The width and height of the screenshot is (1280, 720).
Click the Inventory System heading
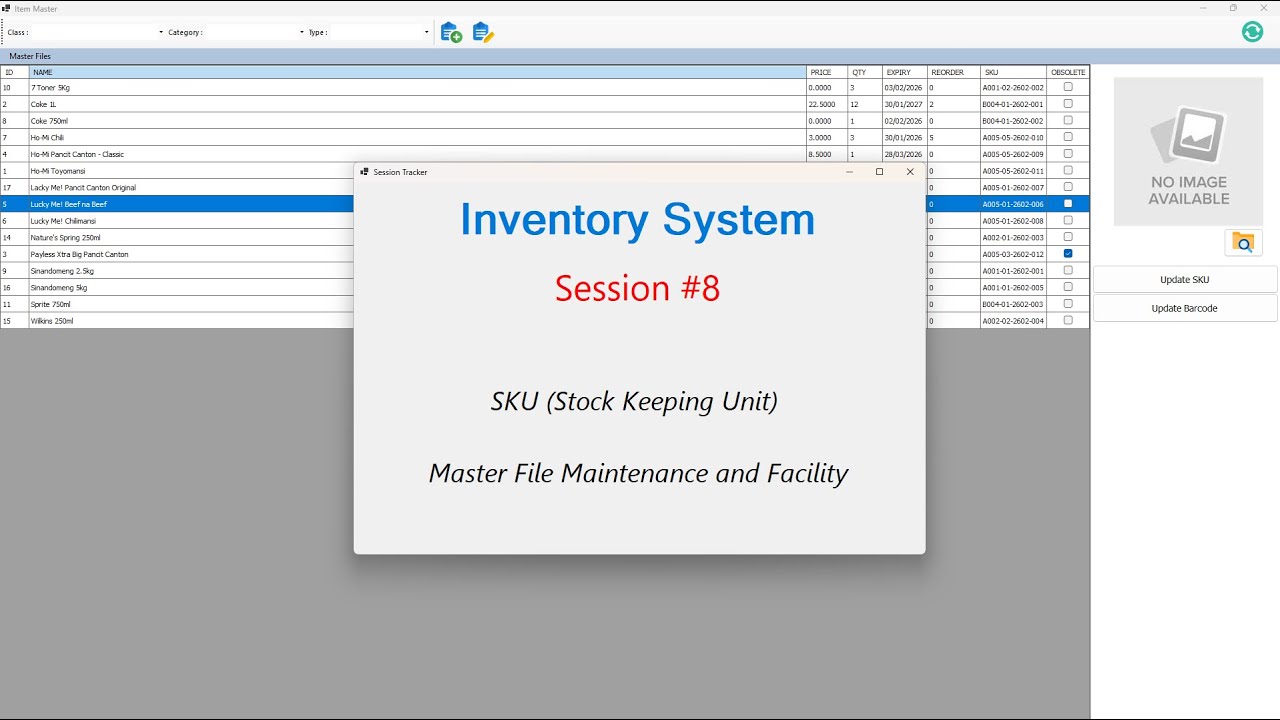click(638, 219)
